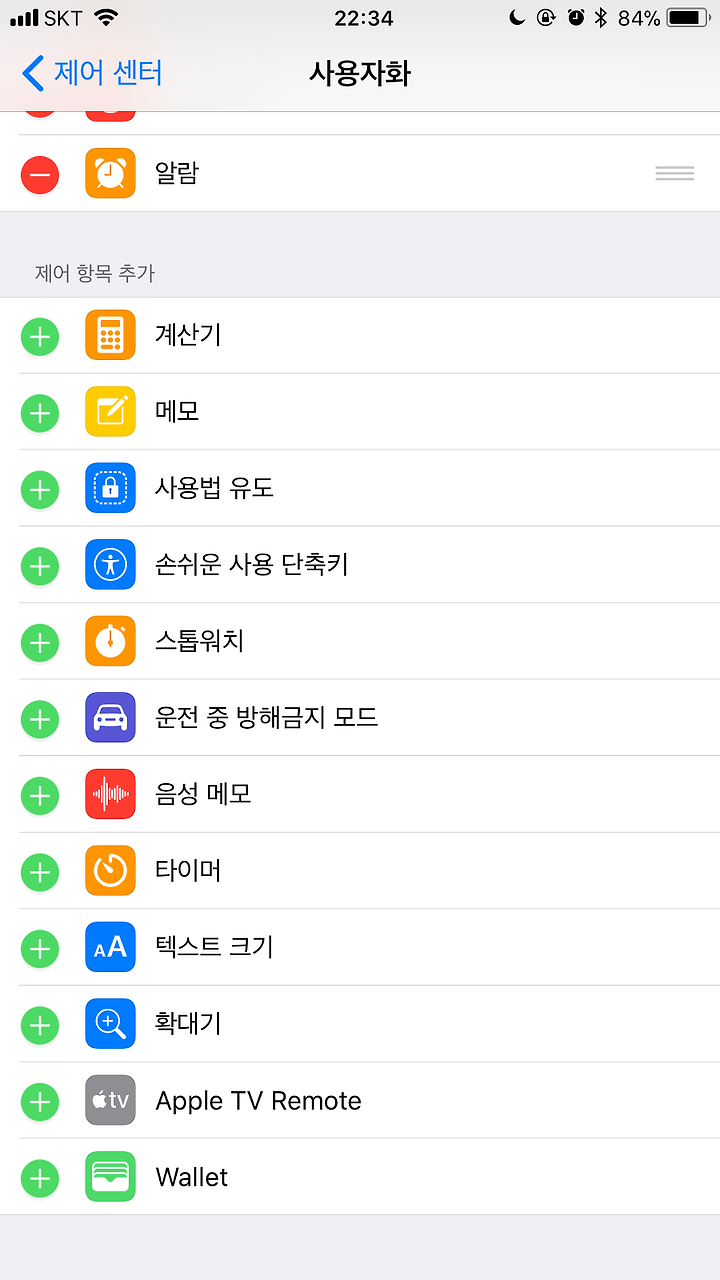This screenshot has height=1280, width=720.
Task: Go back to 제어 센터
Action: (x=92, y=73)
